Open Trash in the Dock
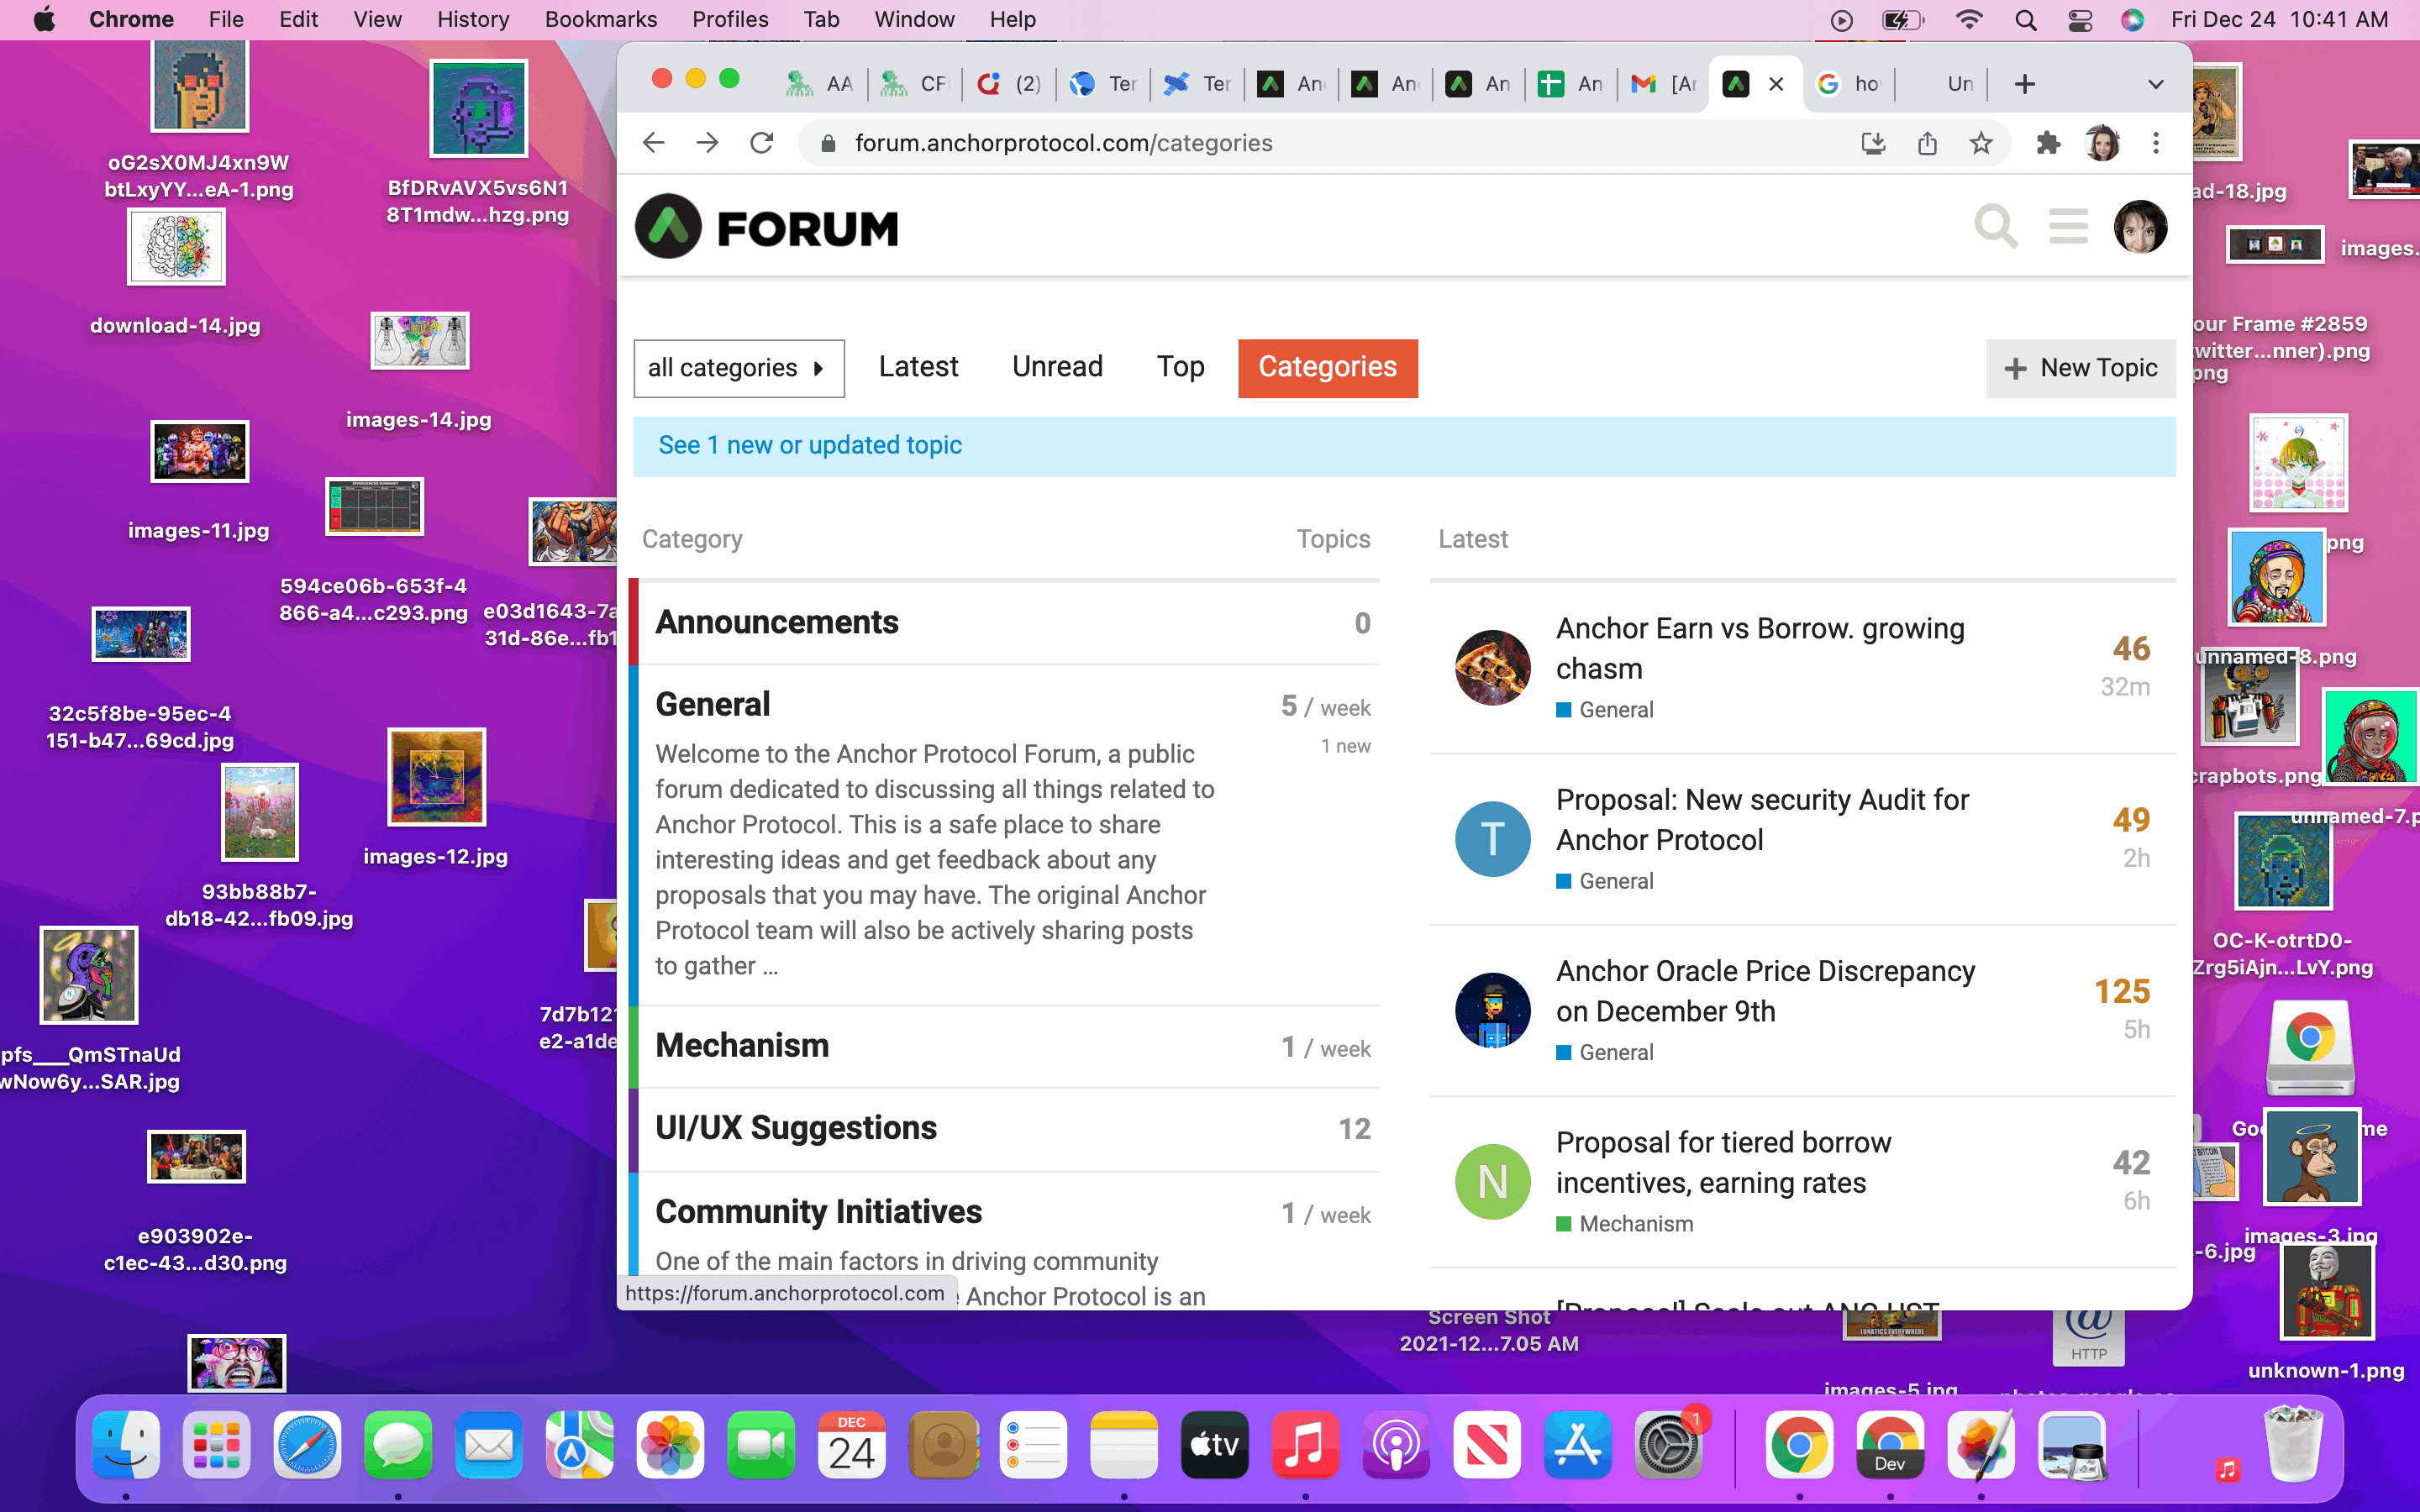Image resolution: width=2420 pixels, height=1512 pixels. tap(2294, 1442)
